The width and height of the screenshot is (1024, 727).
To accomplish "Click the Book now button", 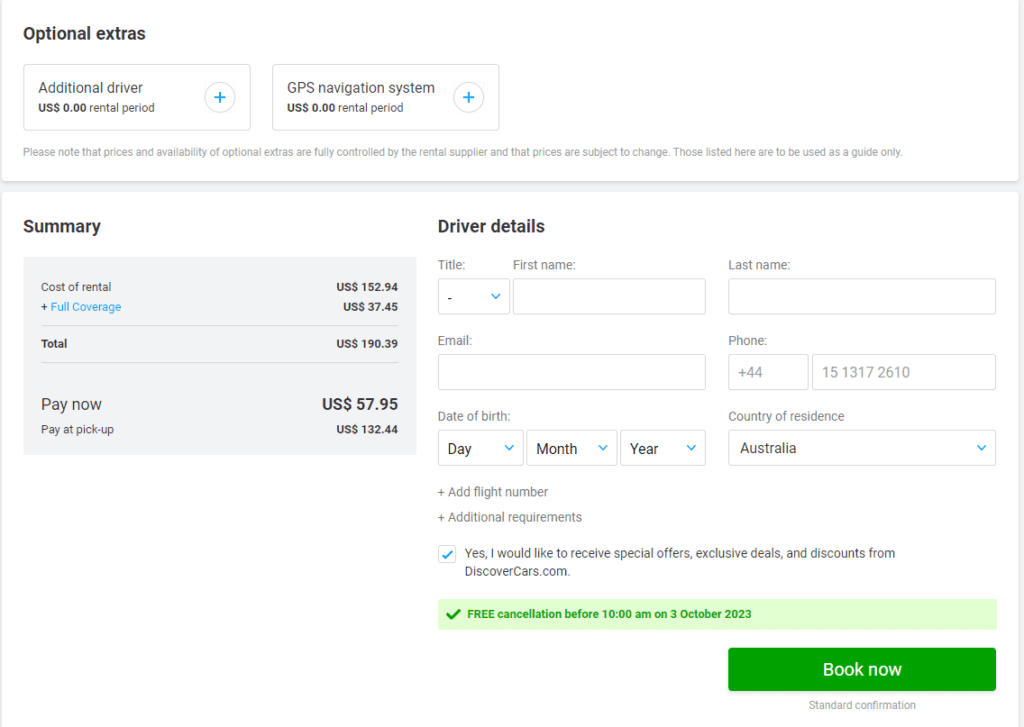I will pos(861,670).
